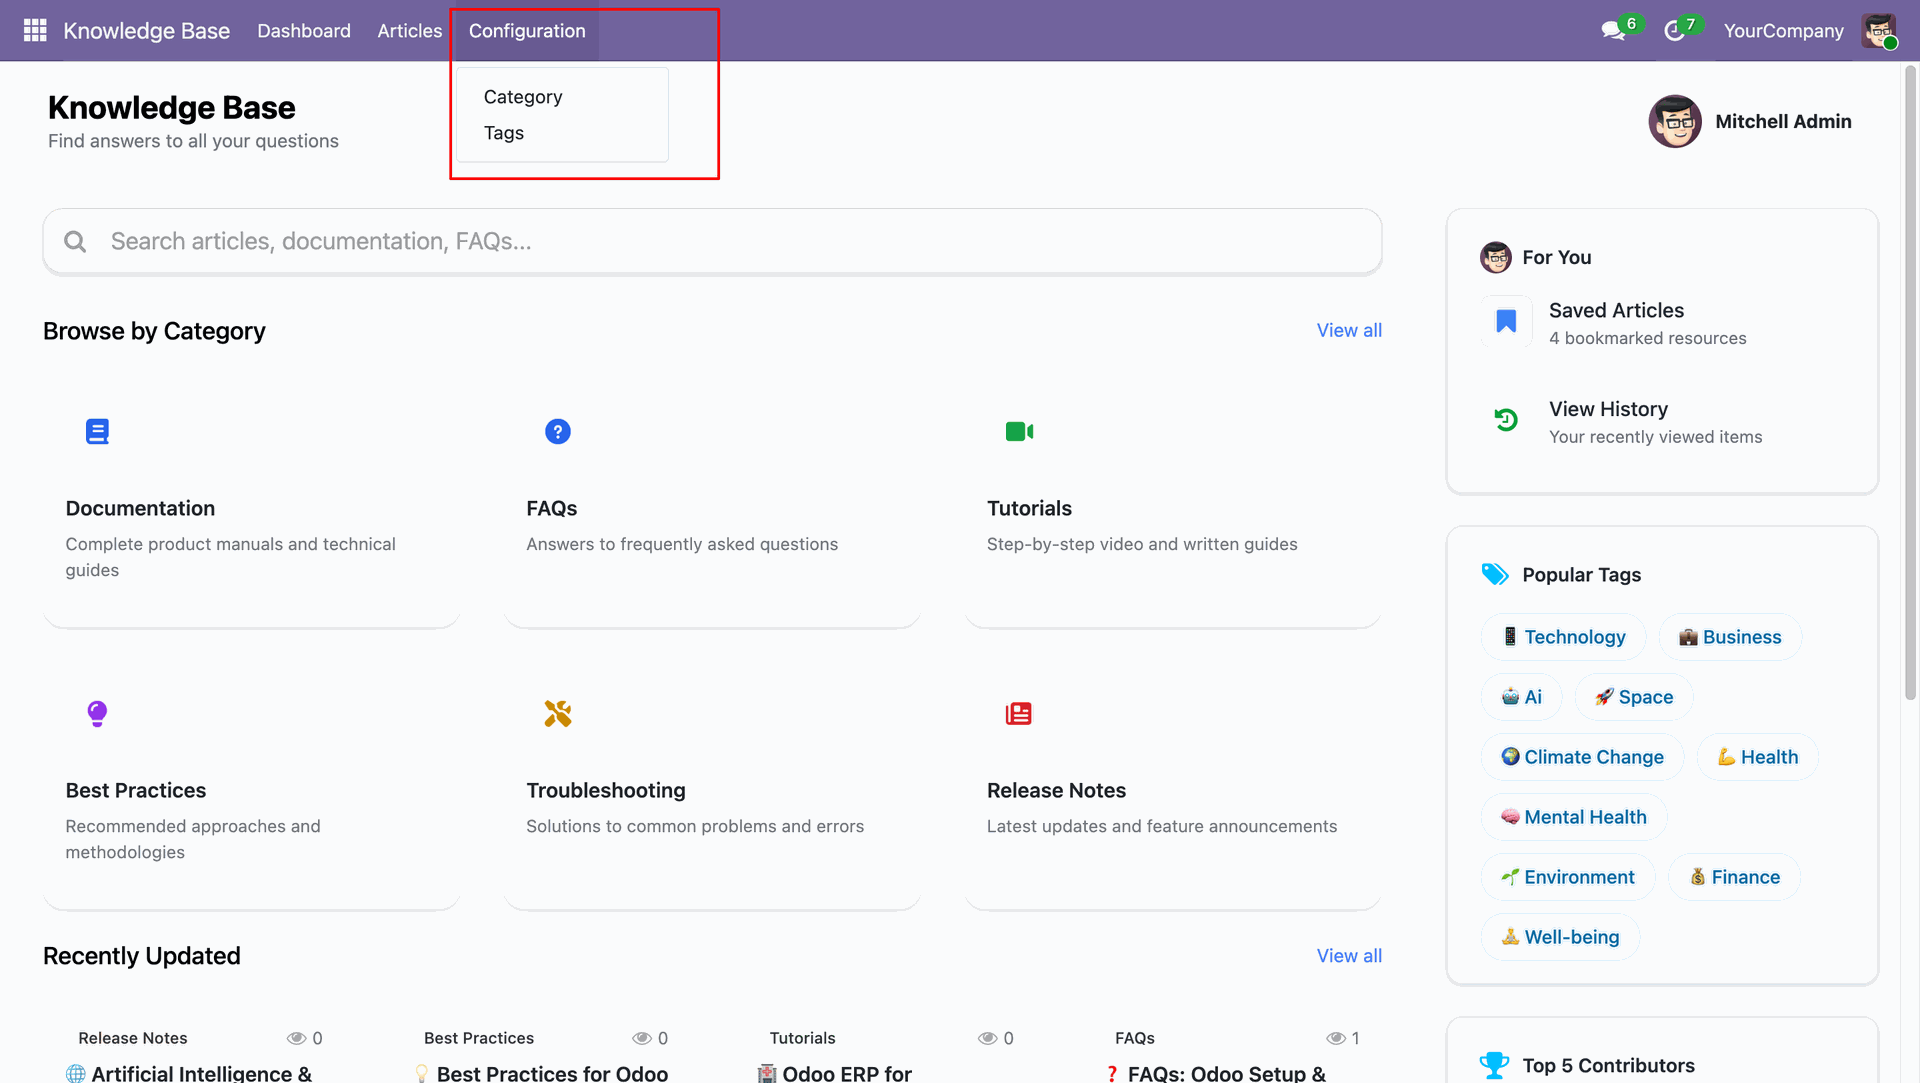Open Saved Articles bookmark icon
The width and height of the screenshot is (1920, 1083).
point(1506,321)
